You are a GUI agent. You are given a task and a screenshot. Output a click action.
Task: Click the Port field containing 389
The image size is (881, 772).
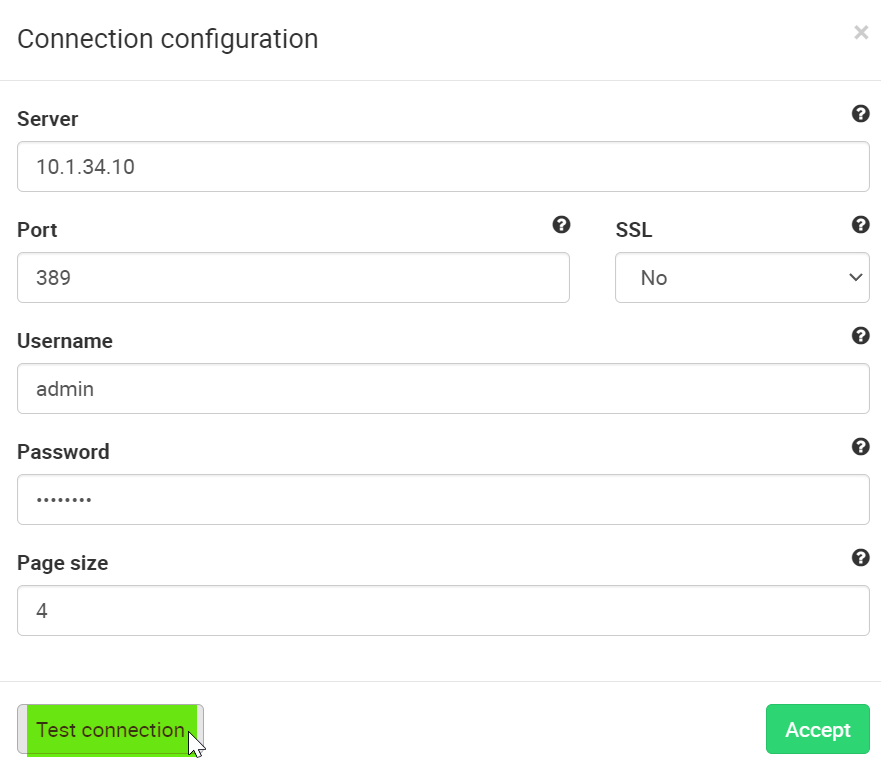coord(293,278)
